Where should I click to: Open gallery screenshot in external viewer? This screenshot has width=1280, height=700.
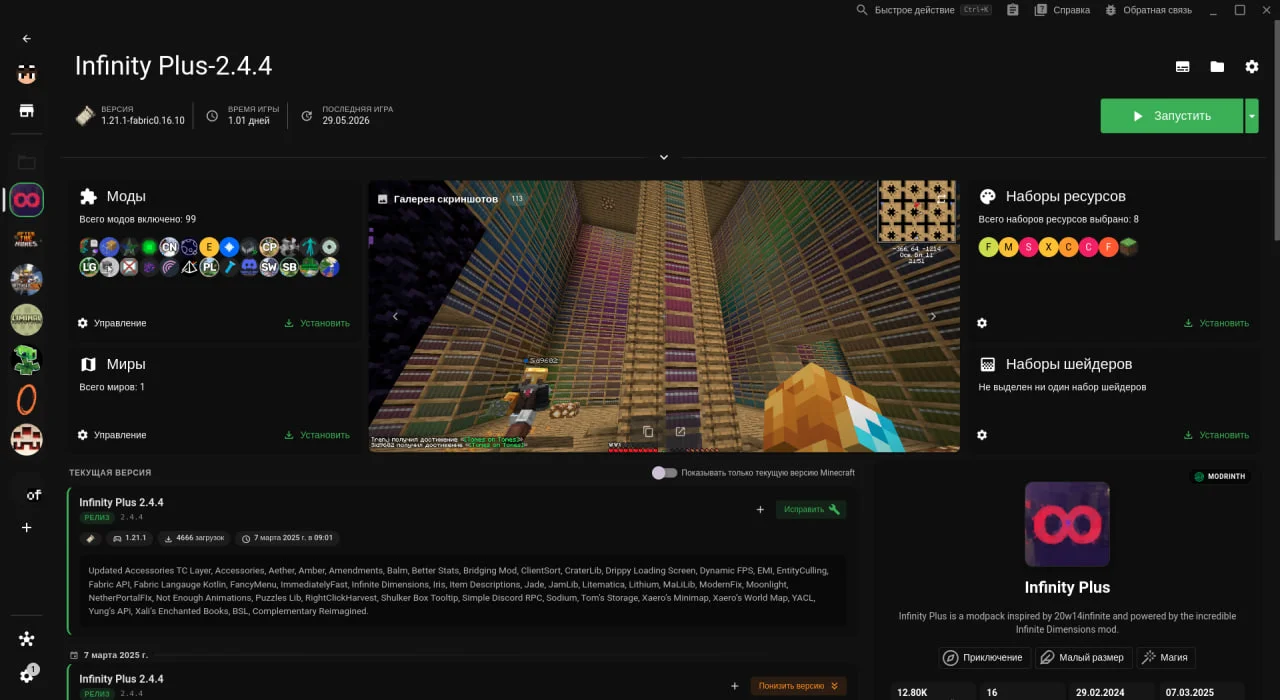tap(680, 432)
